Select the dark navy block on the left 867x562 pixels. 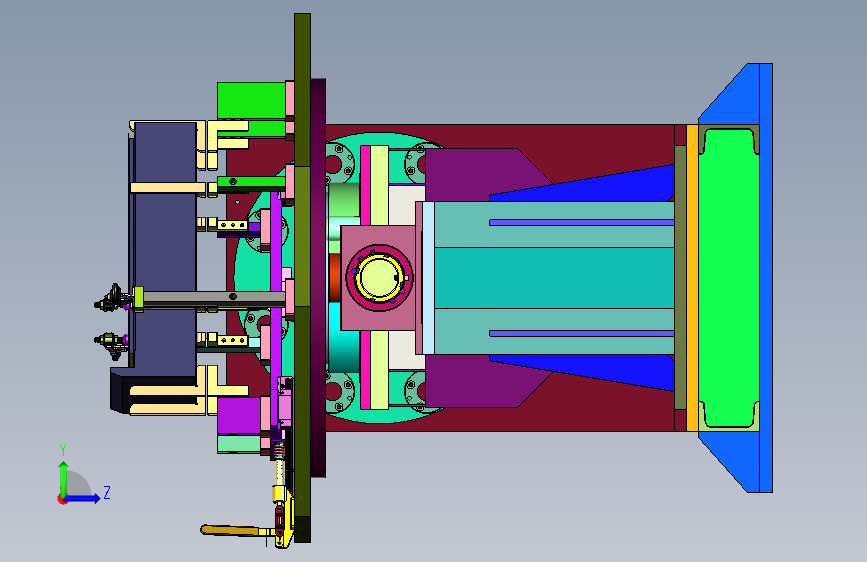(164, 249)
